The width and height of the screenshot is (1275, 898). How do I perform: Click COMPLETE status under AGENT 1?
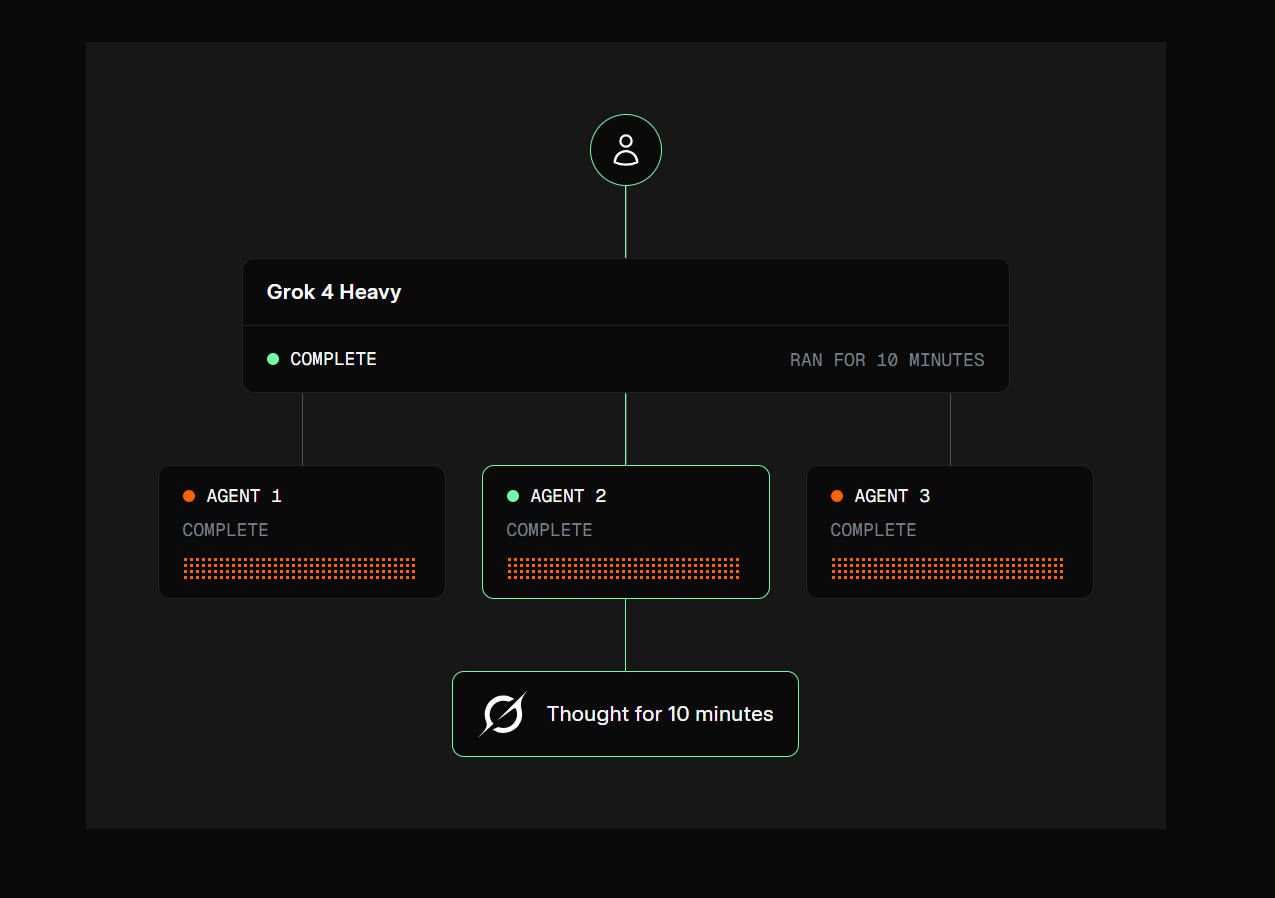coord(225,530)
